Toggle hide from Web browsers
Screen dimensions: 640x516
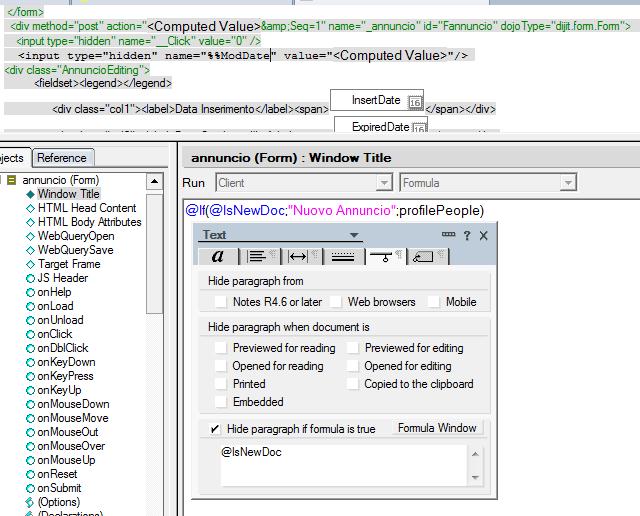(x=336, y=302)
